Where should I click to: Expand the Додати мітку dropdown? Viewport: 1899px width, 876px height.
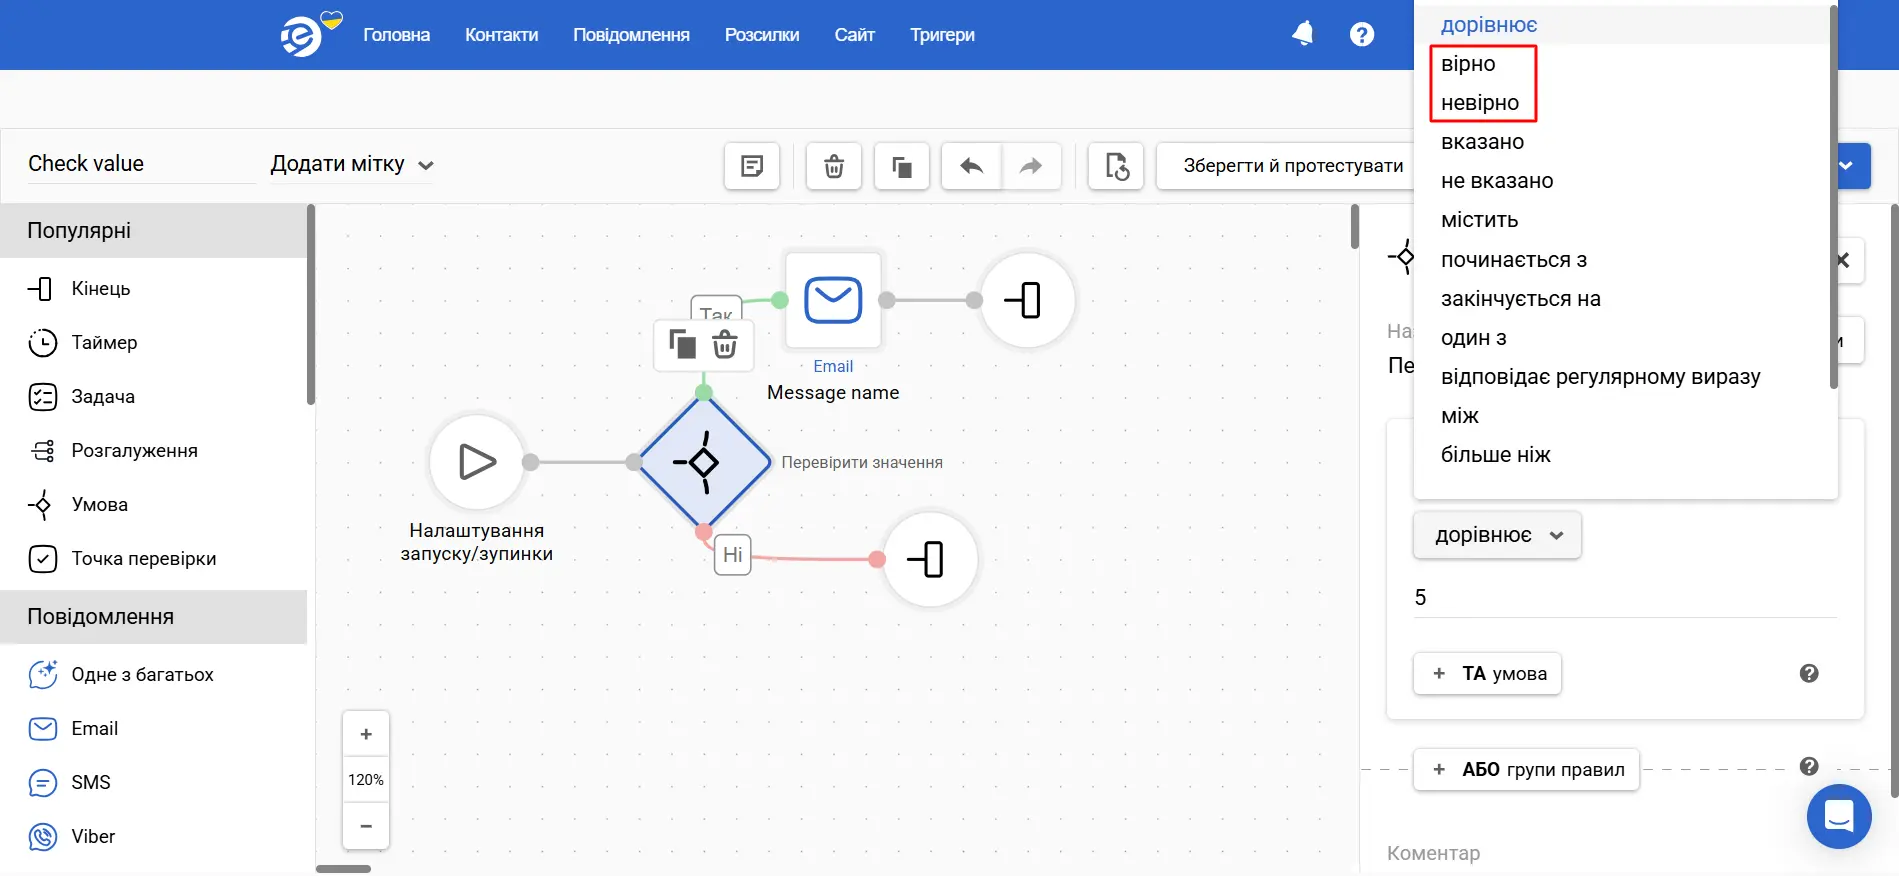(x=352, y=164)
